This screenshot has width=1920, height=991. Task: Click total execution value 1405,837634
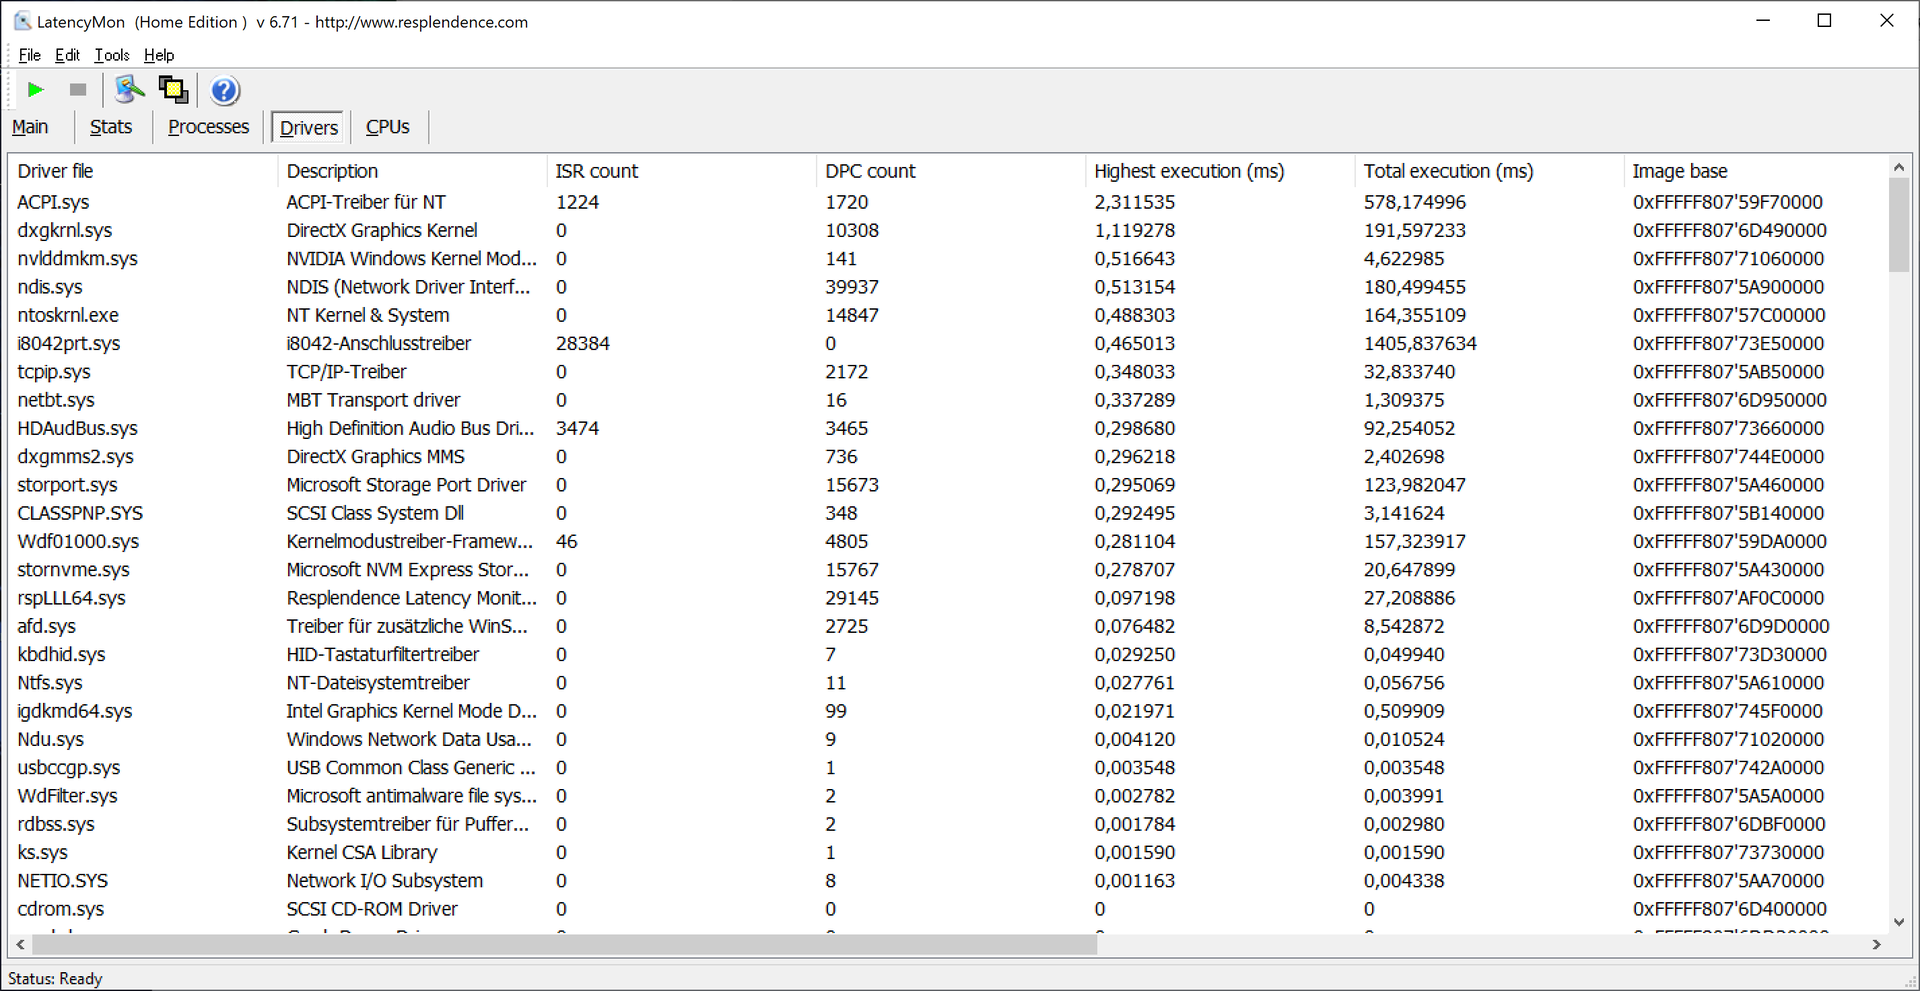(1420, 343)
